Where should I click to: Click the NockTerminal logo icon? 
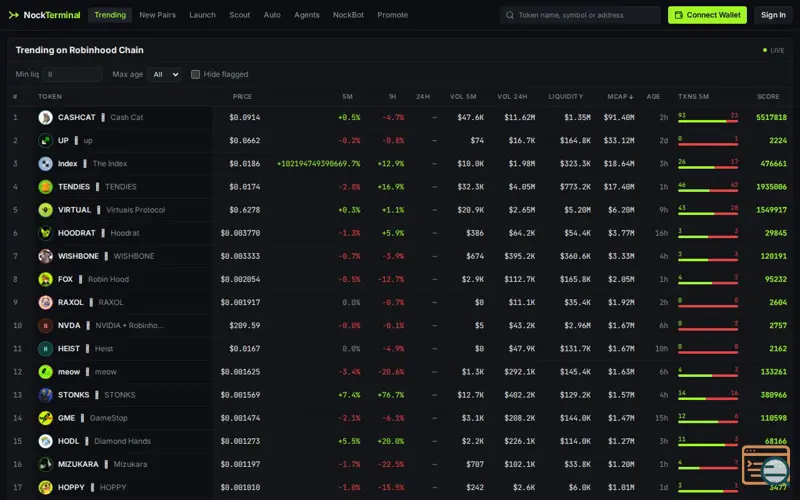(x=14, y=15)
